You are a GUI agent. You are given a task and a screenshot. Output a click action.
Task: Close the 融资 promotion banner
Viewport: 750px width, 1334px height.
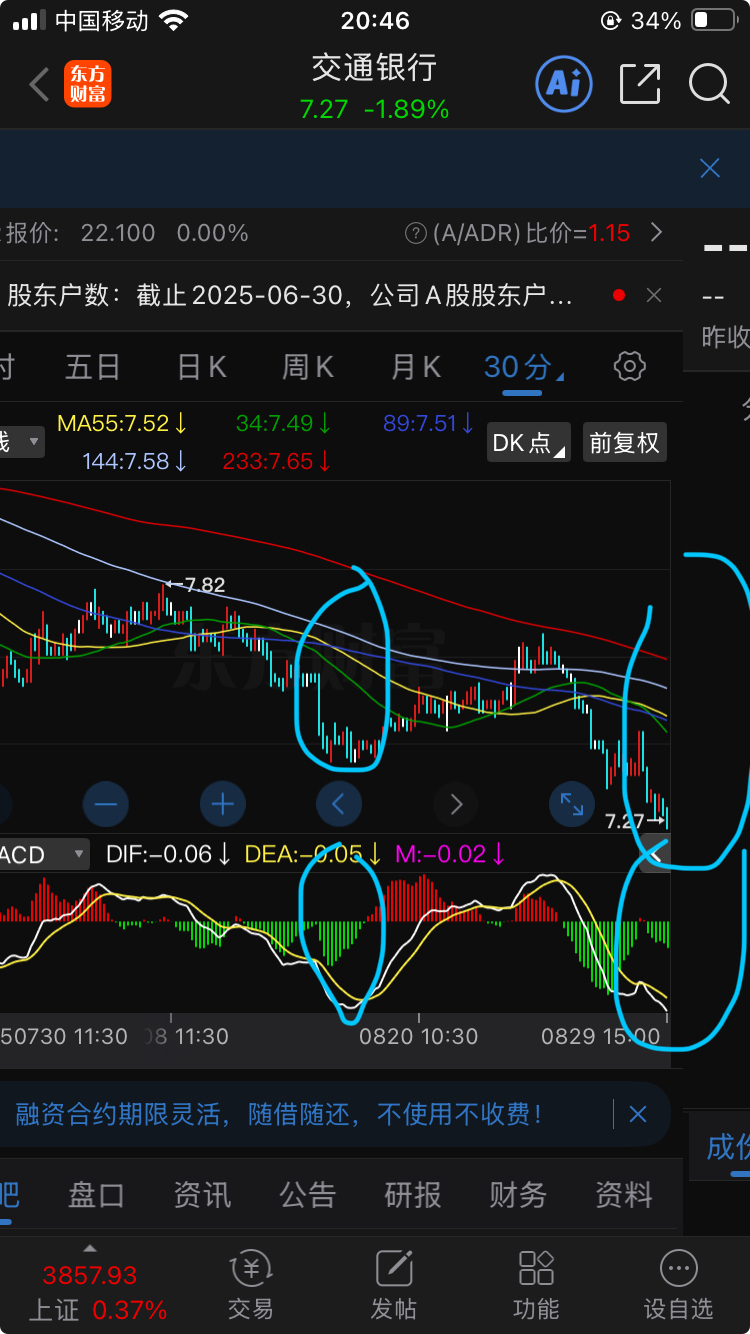pos(637,1114)
